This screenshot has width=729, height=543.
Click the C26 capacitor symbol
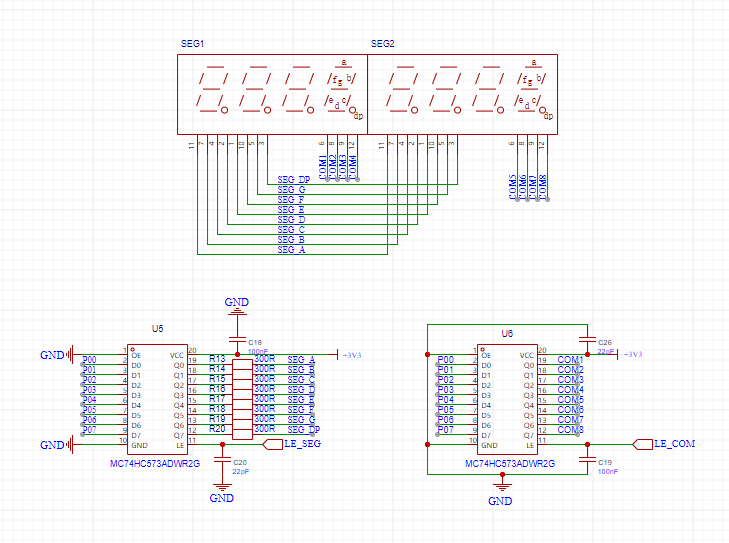pos(588,339)
